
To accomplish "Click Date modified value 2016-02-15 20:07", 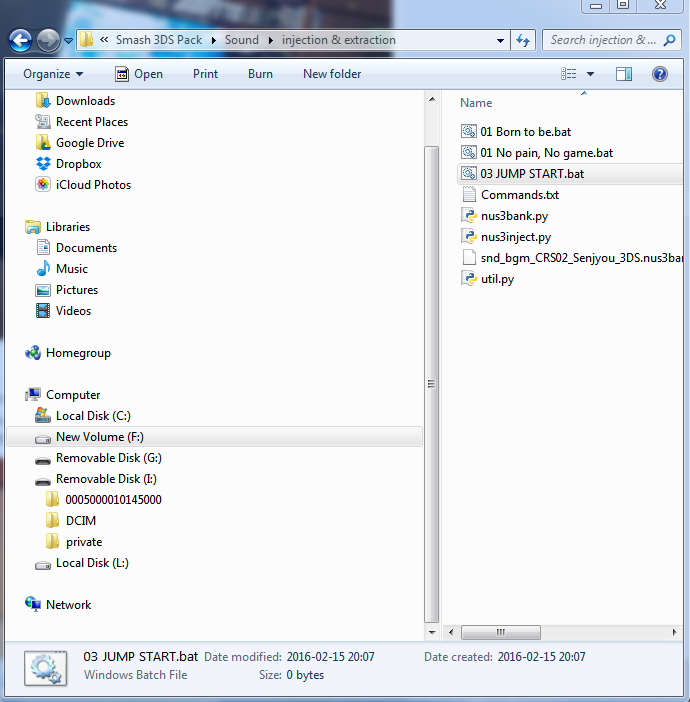I will tap(330, 657).
